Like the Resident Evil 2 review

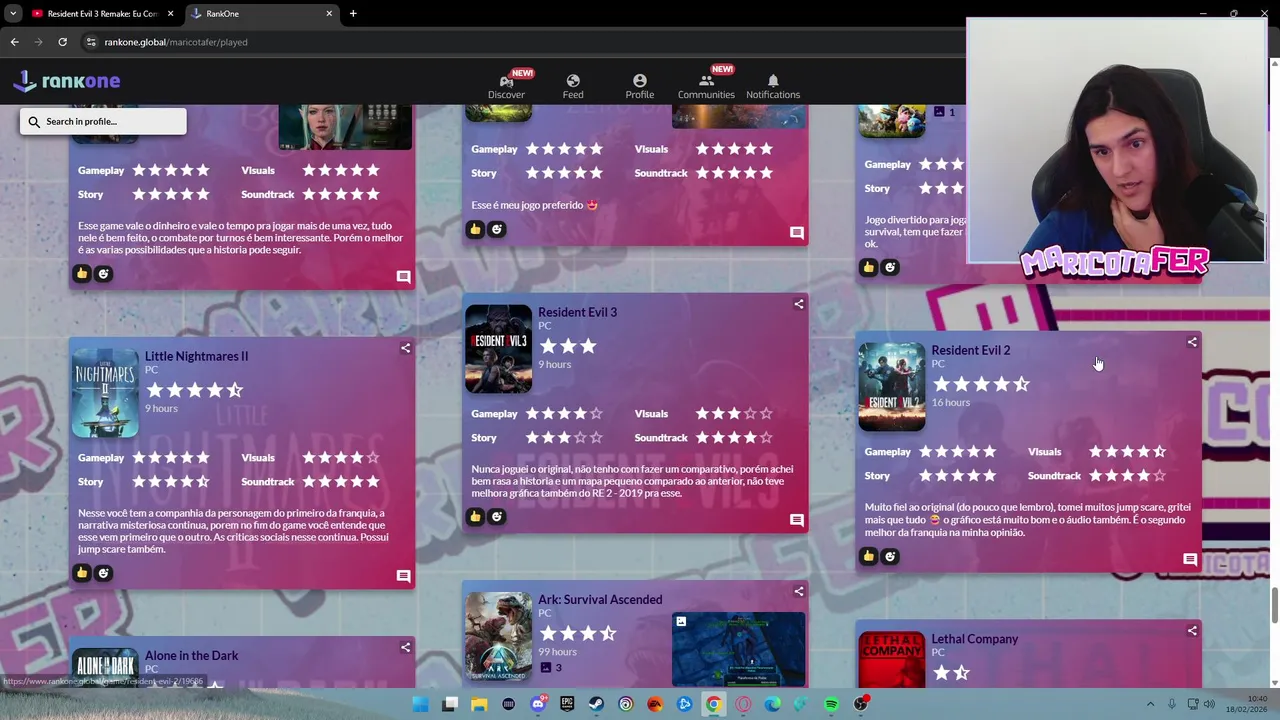click(x=869, y=556)
